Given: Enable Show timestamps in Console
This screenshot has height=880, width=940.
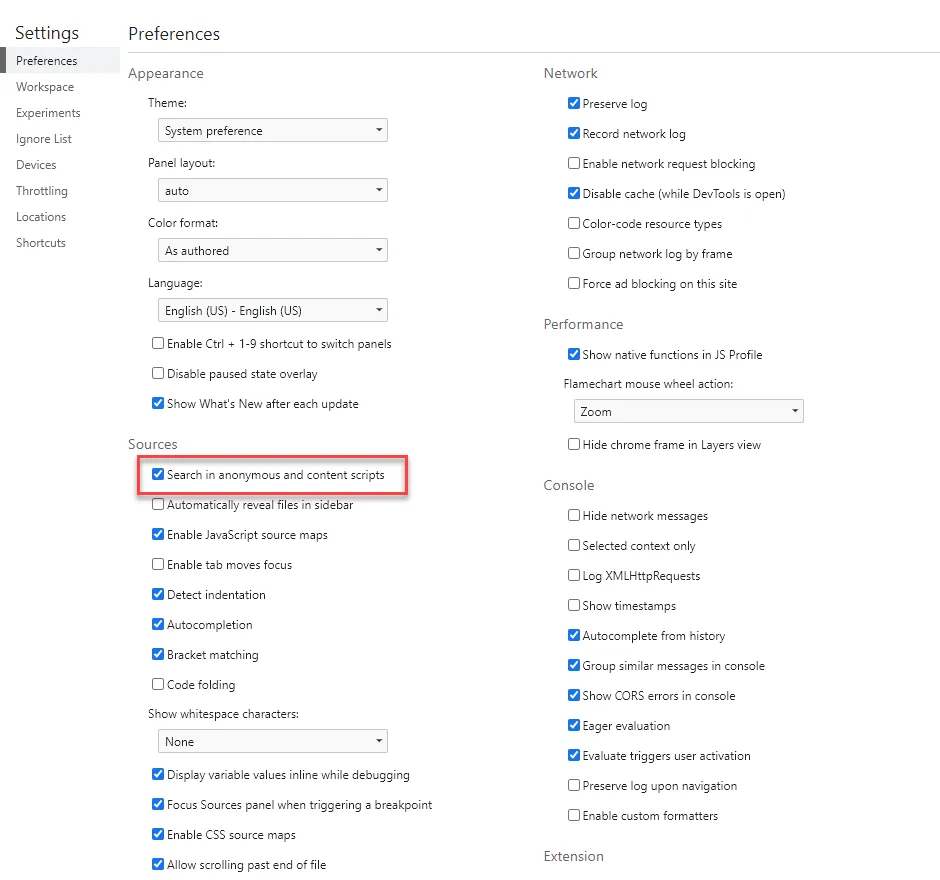Looking at the screenshot, I should tap(574, 606).
